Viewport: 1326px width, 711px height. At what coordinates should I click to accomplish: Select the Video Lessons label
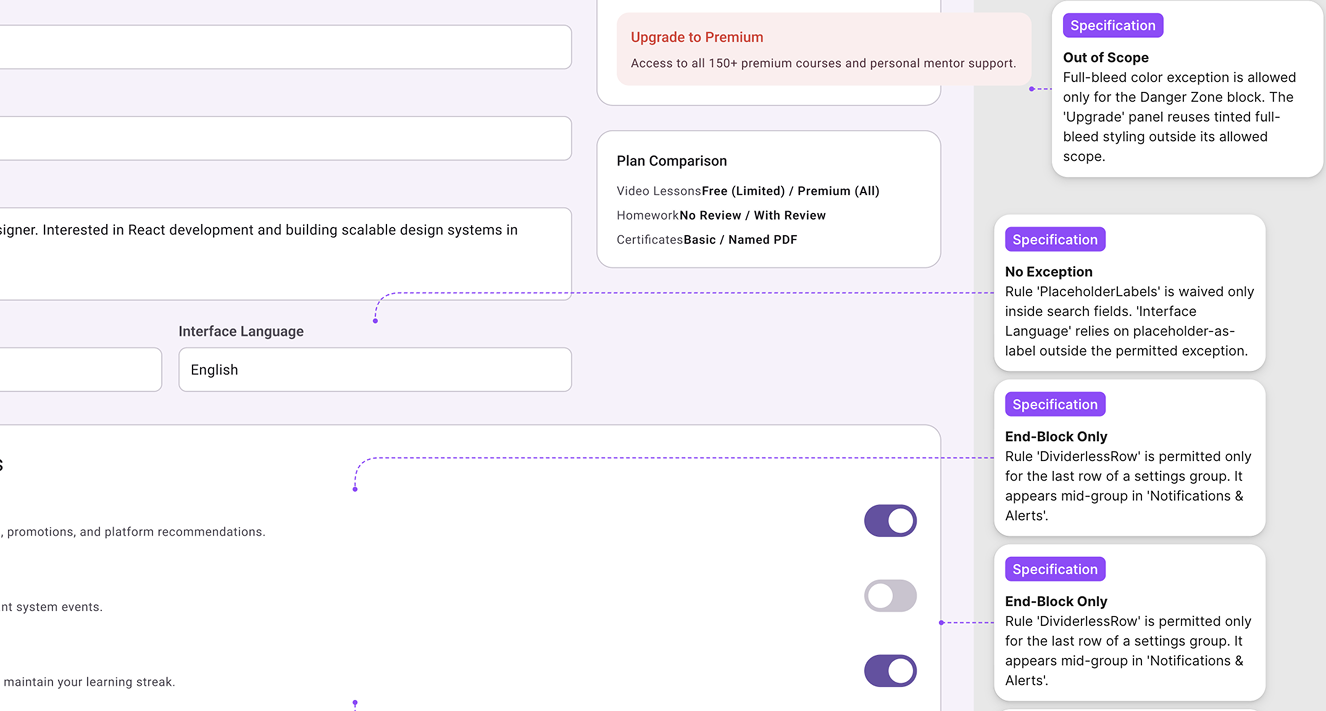click(x=659, y=191)
